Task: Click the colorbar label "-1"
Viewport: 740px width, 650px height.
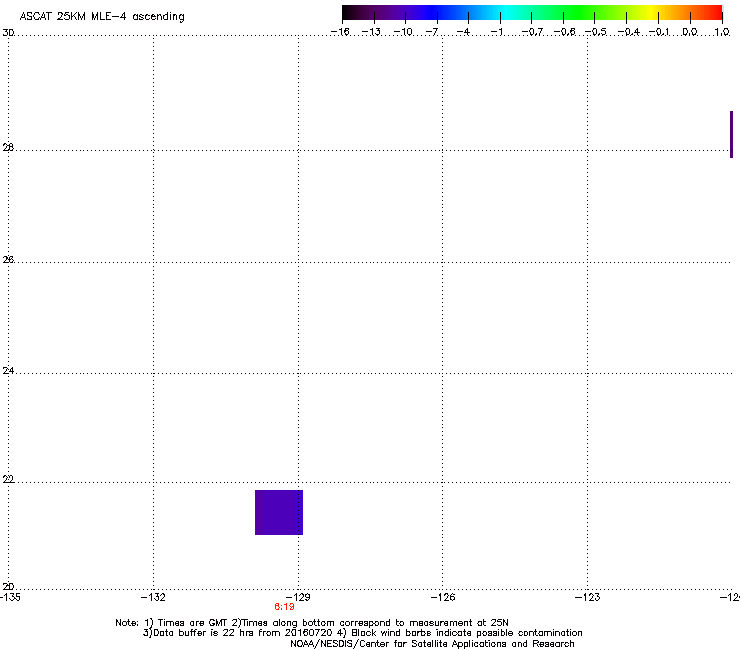Action: [x=496, y=32]
